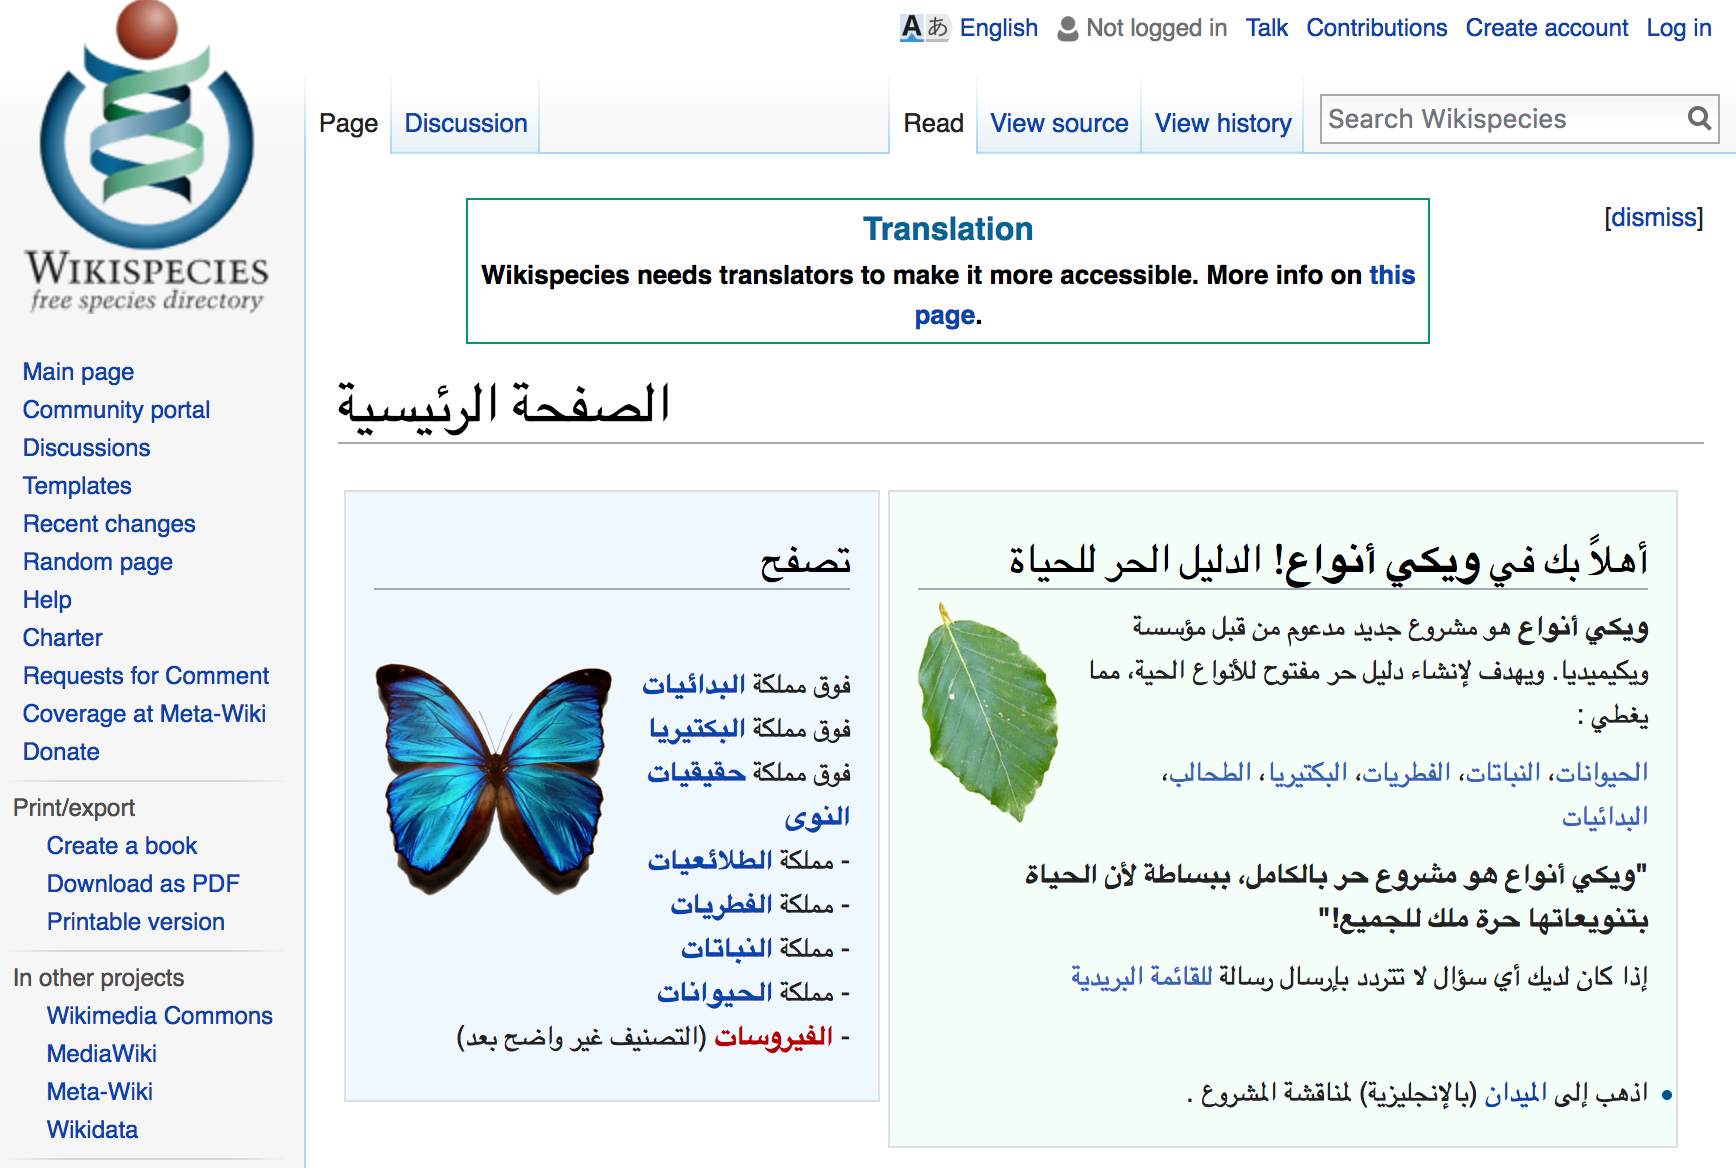Click the language selector icon
Image resolution: width=1736 pixels, height=1168 pixels.
pos(923,28)
